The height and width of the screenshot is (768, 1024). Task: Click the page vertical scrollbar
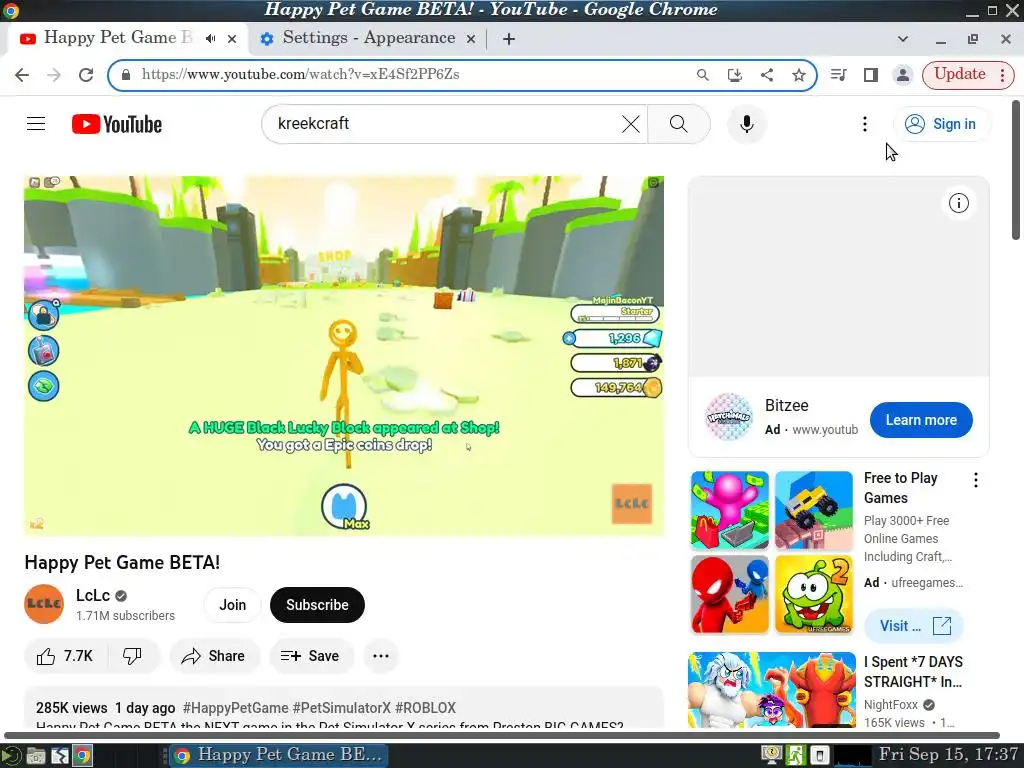click(x=1016, y=170)
